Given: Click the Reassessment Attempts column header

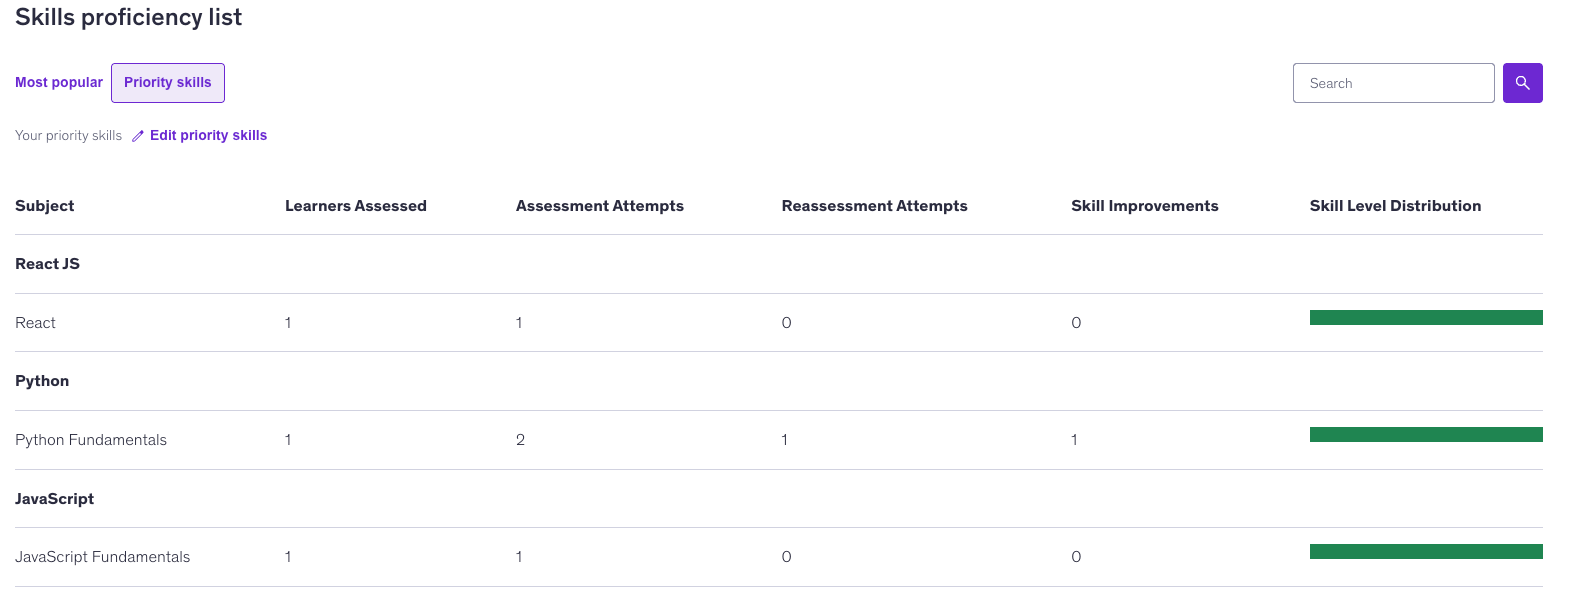Looking at the screenshot, I should [874, 206].
